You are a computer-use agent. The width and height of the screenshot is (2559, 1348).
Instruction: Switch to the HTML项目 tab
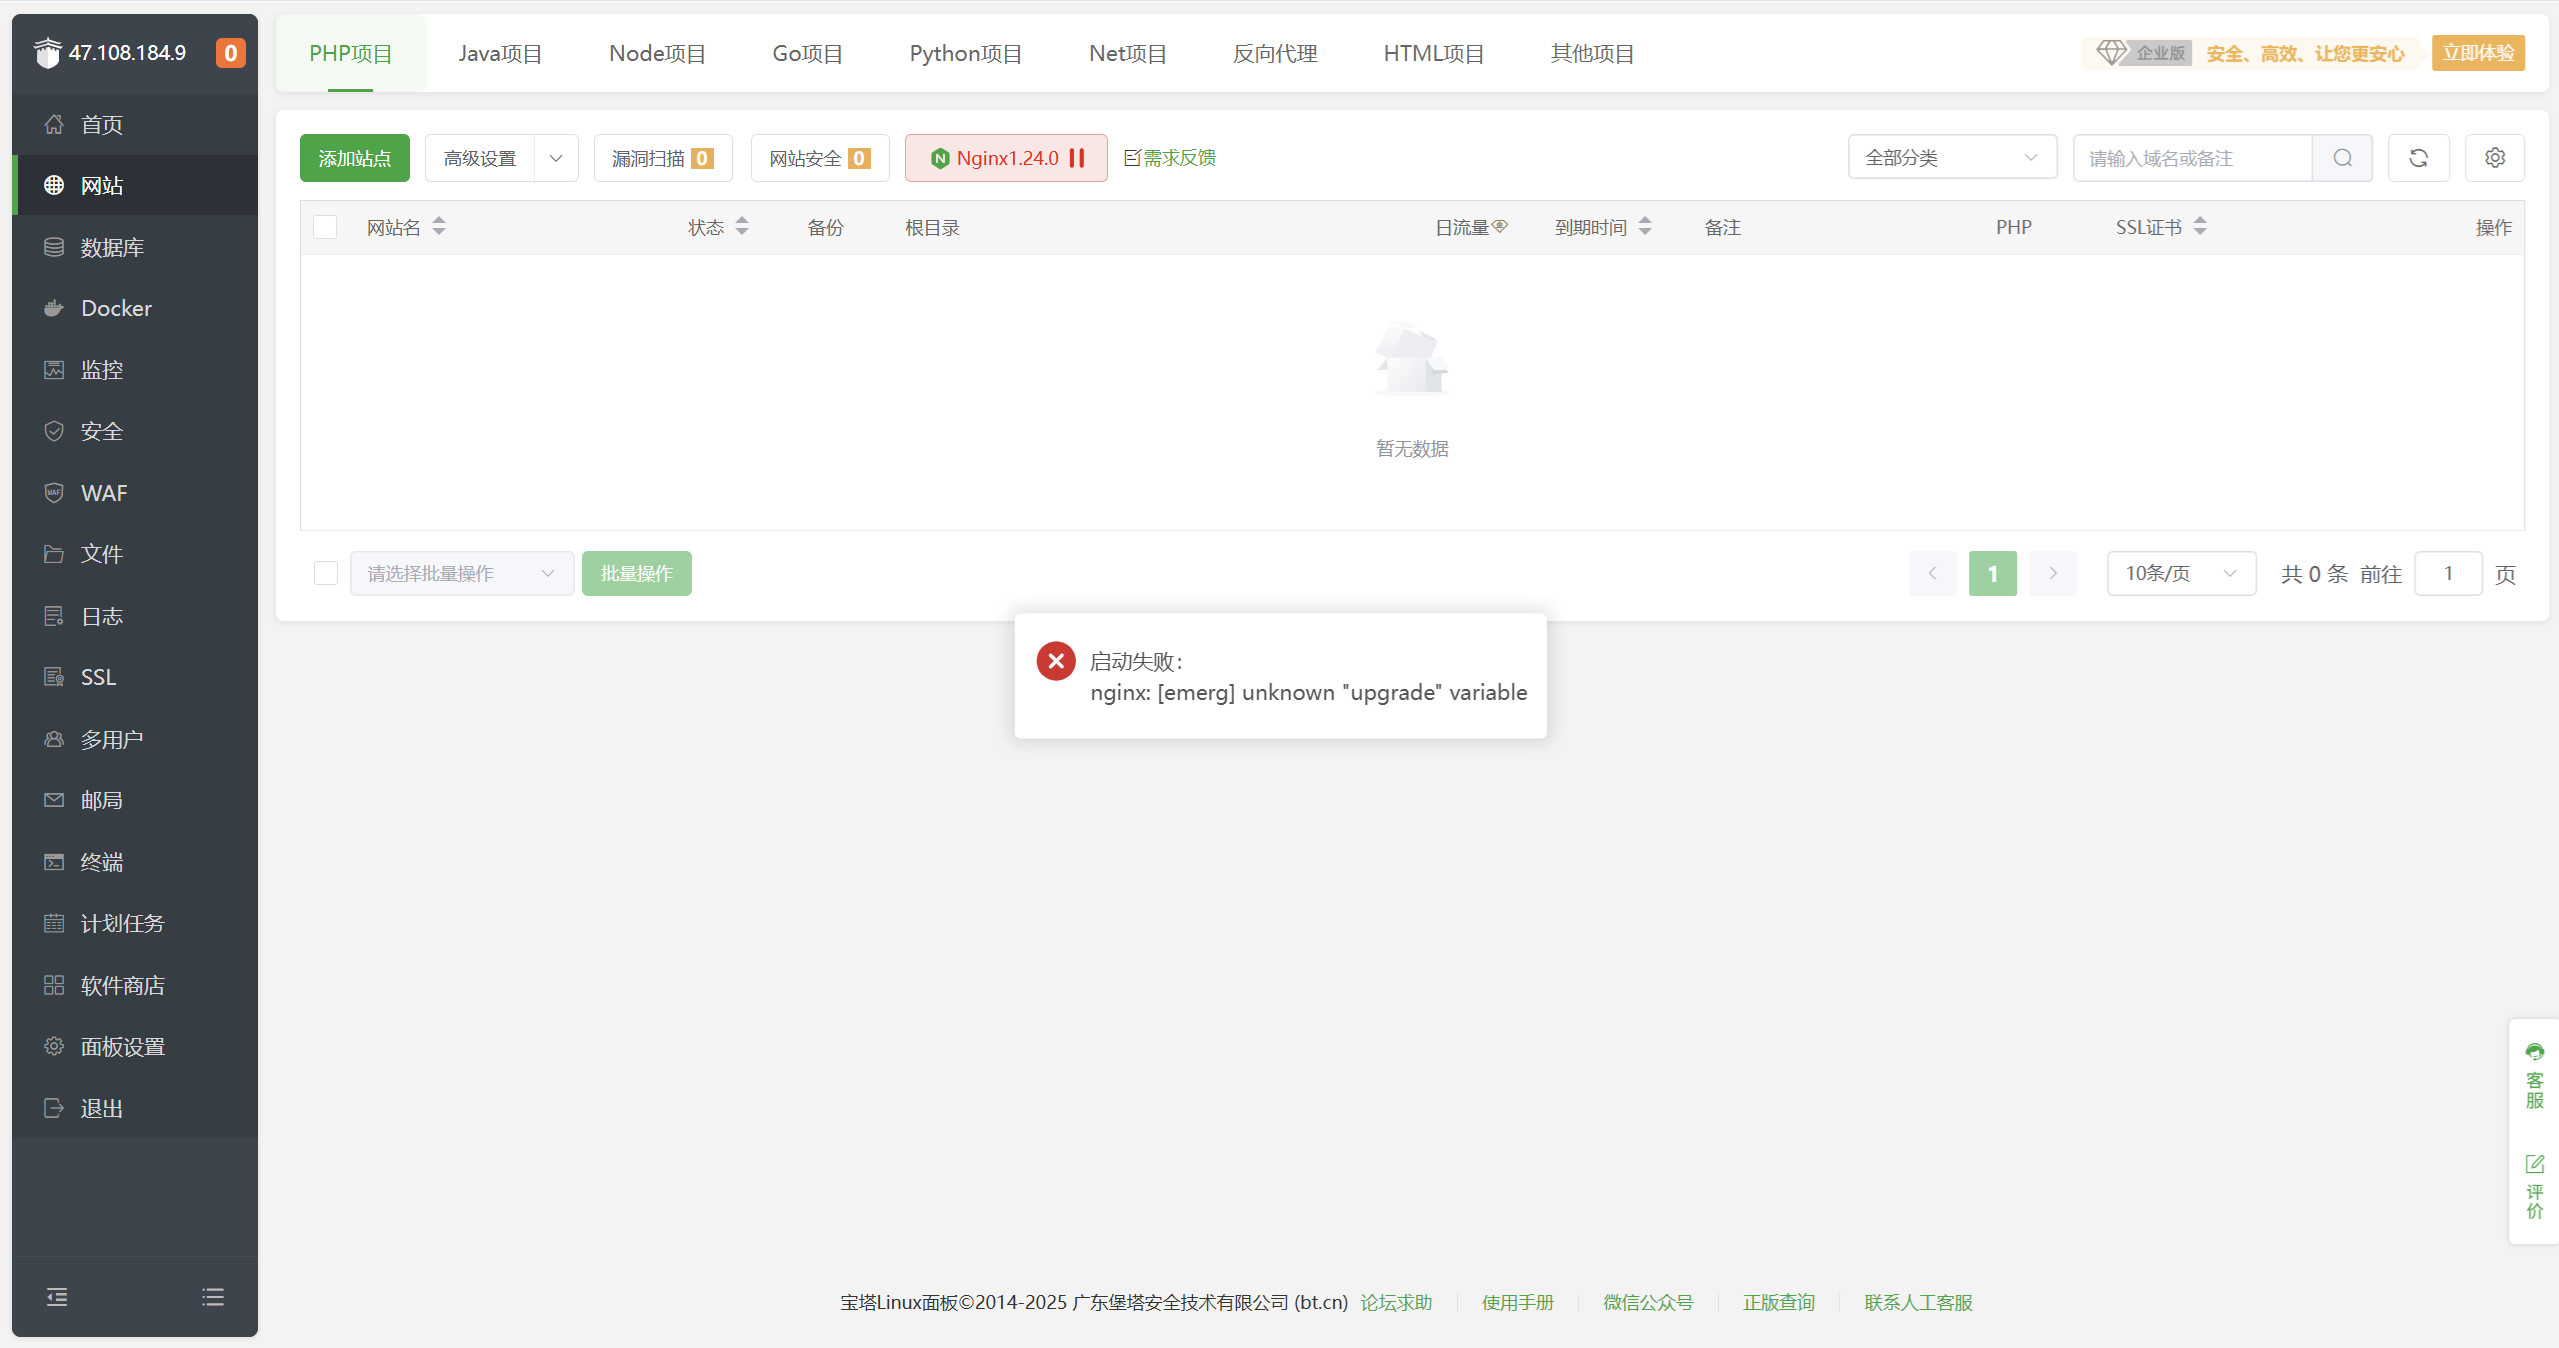(x=1433, y=53)
